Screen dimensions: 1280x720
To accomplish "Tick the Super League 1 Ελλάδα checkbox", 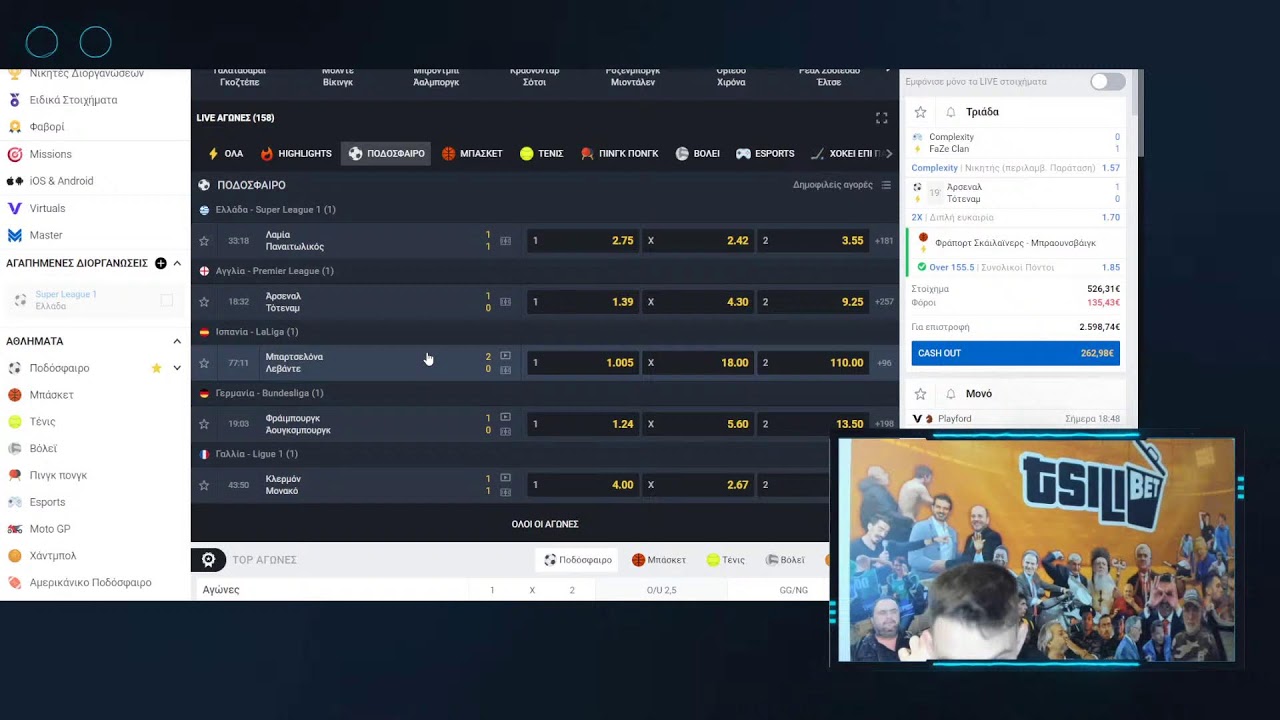I will pos(167,300).
